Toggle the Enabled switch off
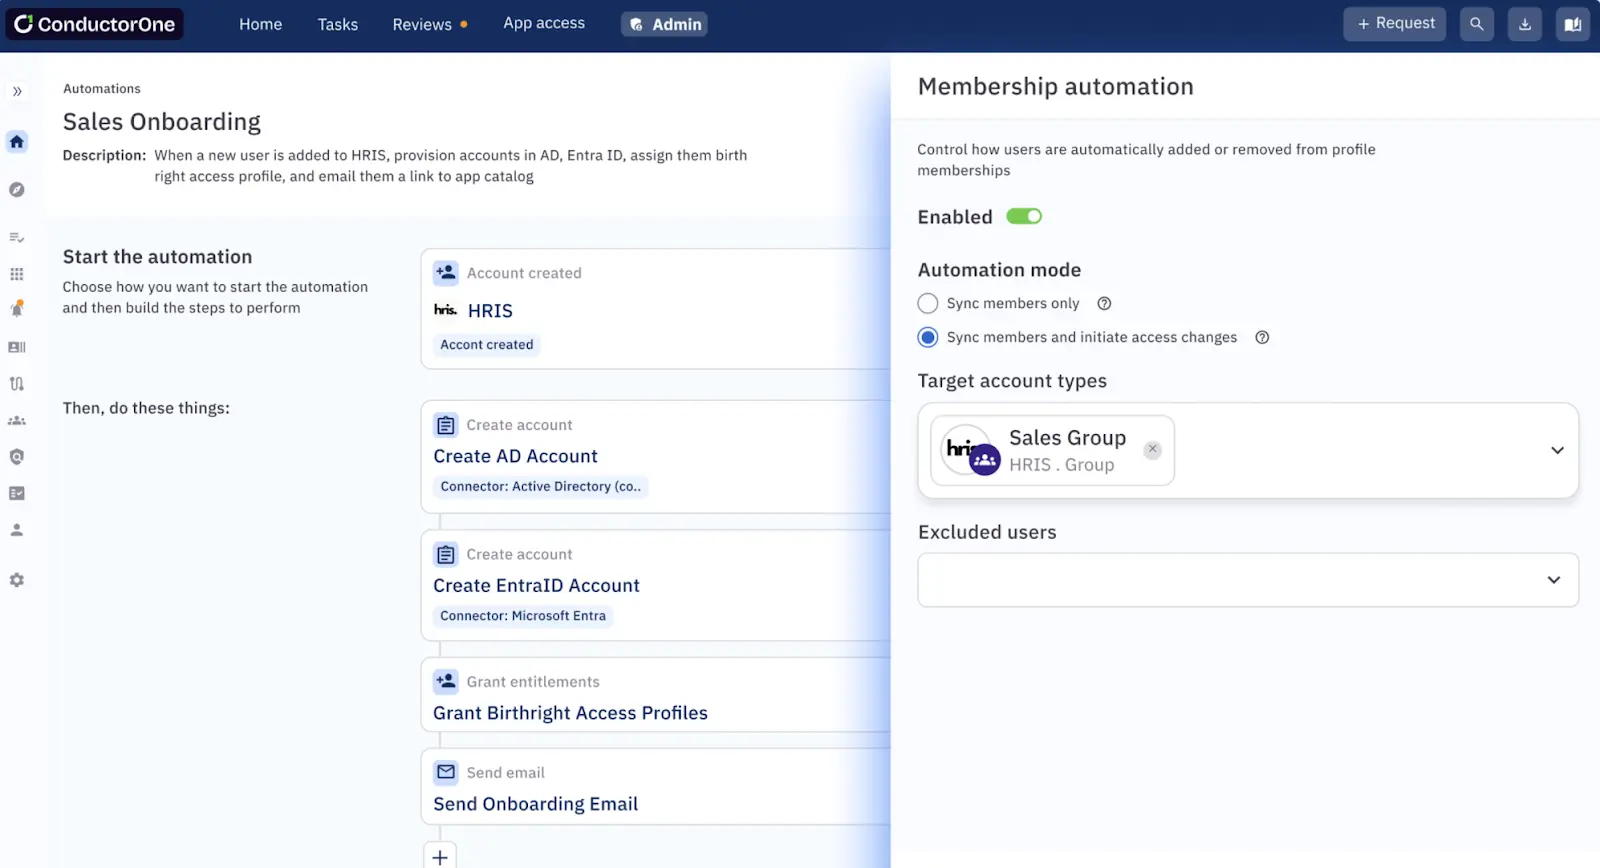Viewport: 1600px width, 868px height. point(1024,217)
